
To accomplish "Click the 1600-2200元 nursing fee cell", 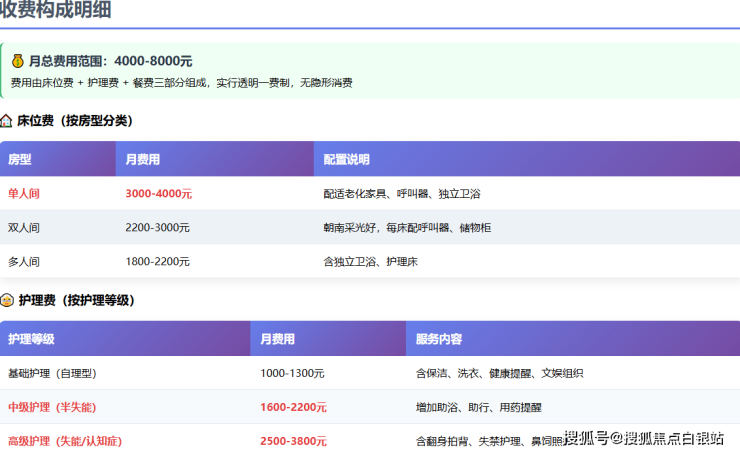I will click(x=293, y=407).
